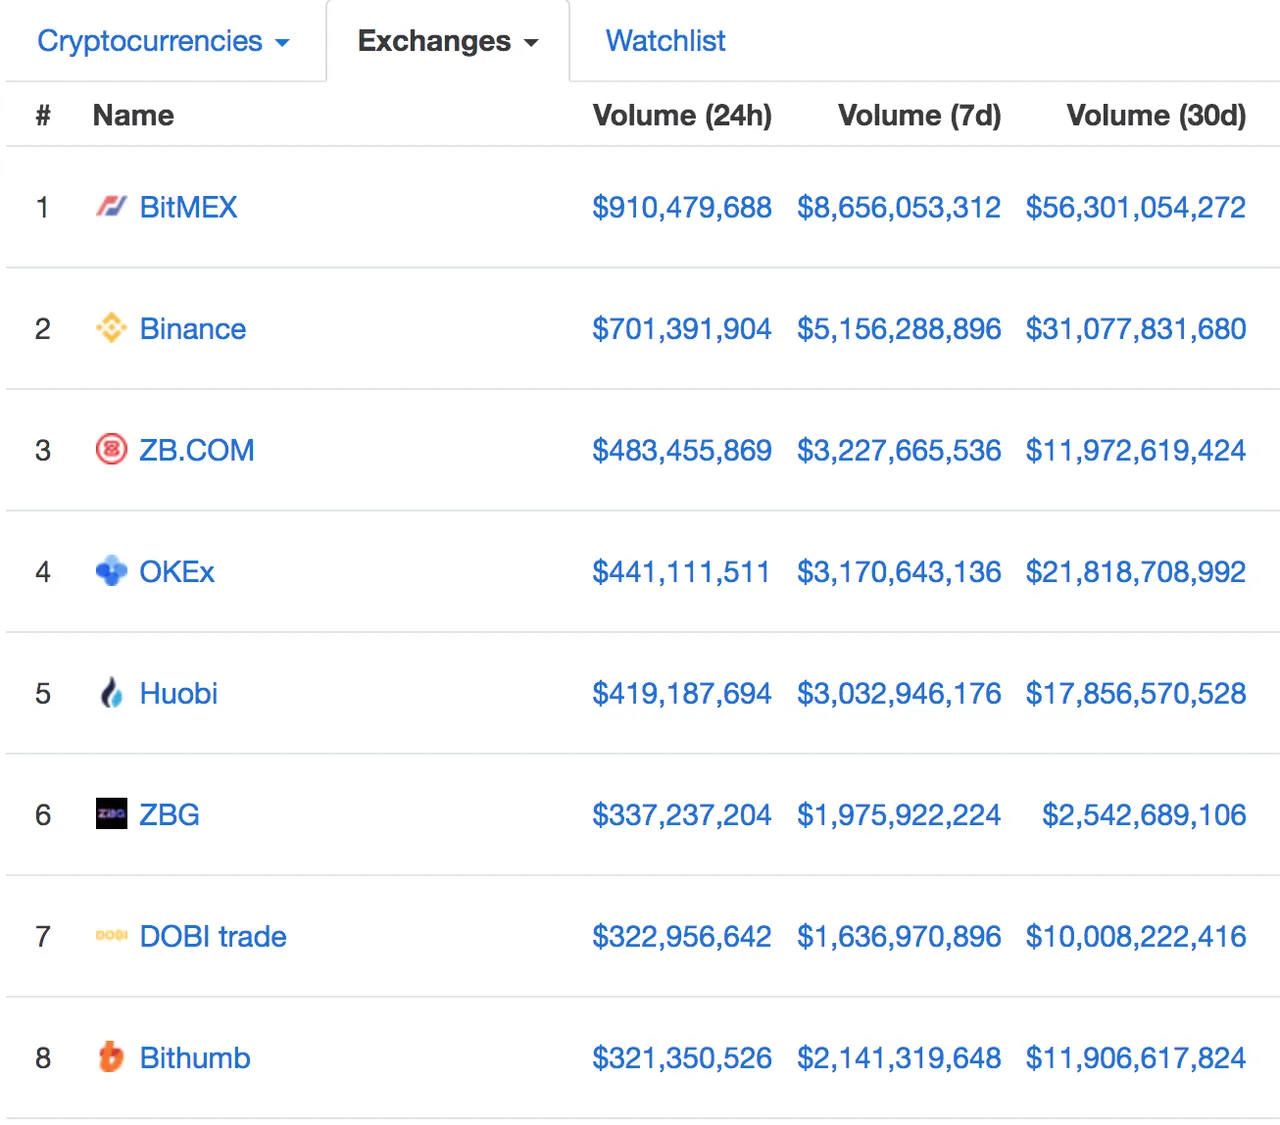Click Bithumb 24h volume $321,350,526
The width and height of the screenshot is (1280, 1125).
682,1057
